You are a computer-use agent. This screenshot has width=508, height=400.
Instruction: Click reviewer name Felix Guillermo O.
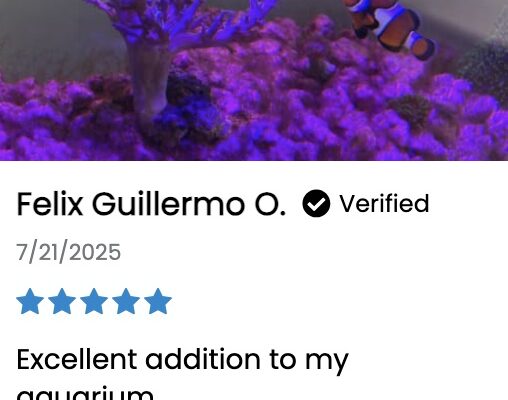click(x=151, y=204)
